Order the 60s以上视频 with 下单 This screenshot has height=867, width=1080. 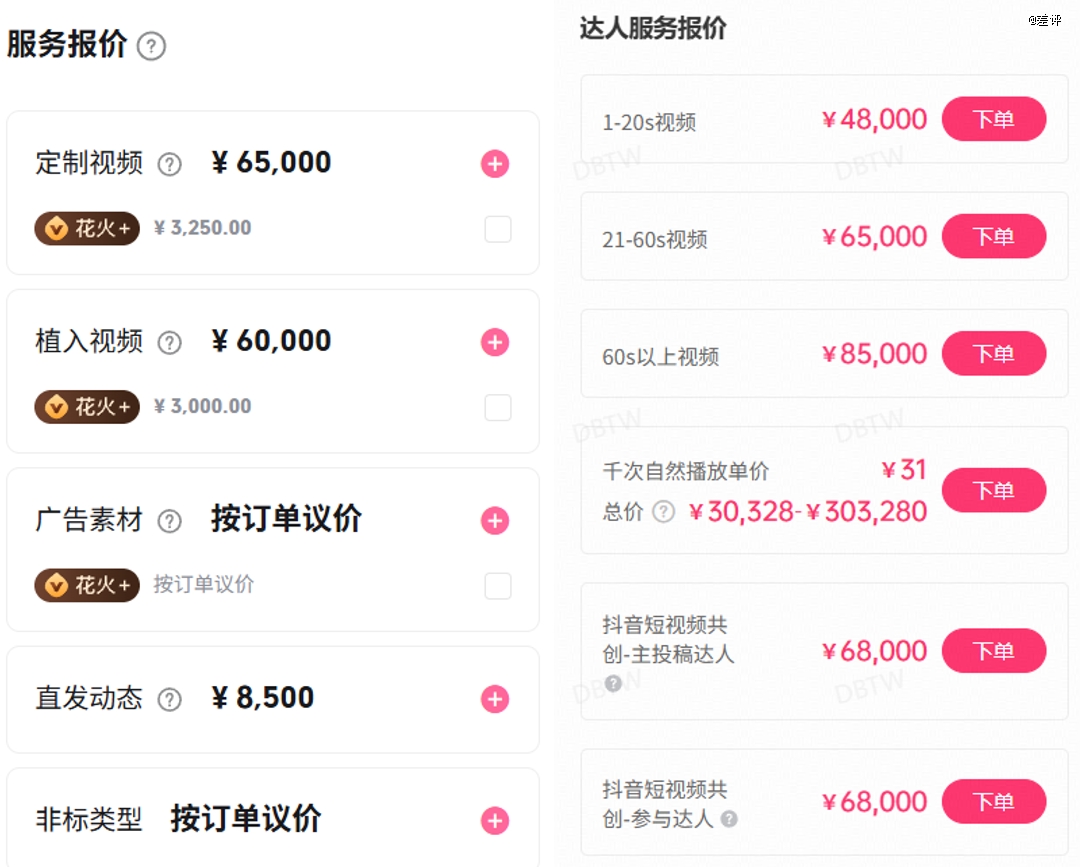pos(993,354)
